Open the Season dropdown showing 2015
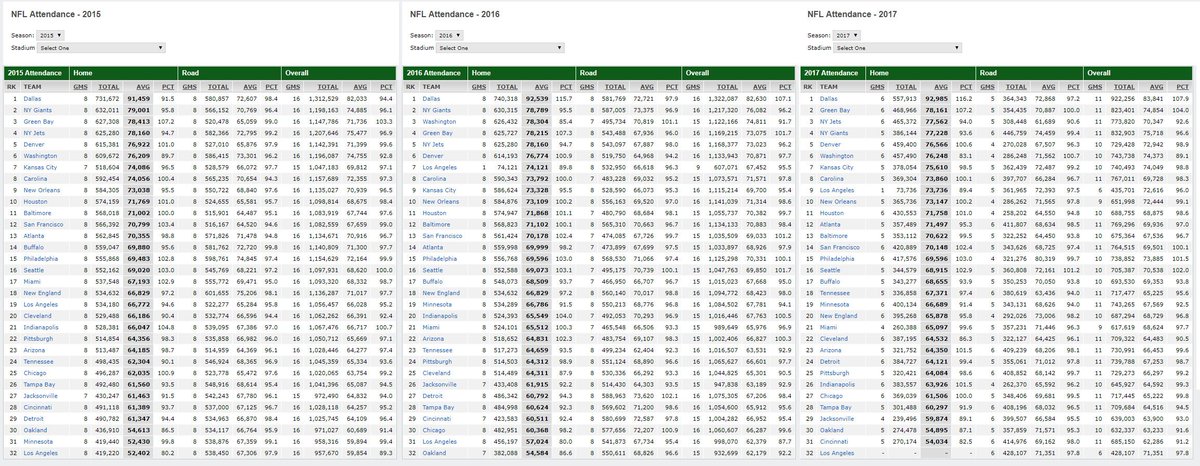The height and width of the screenshot is (466, 1200). [x=50, y=36]
